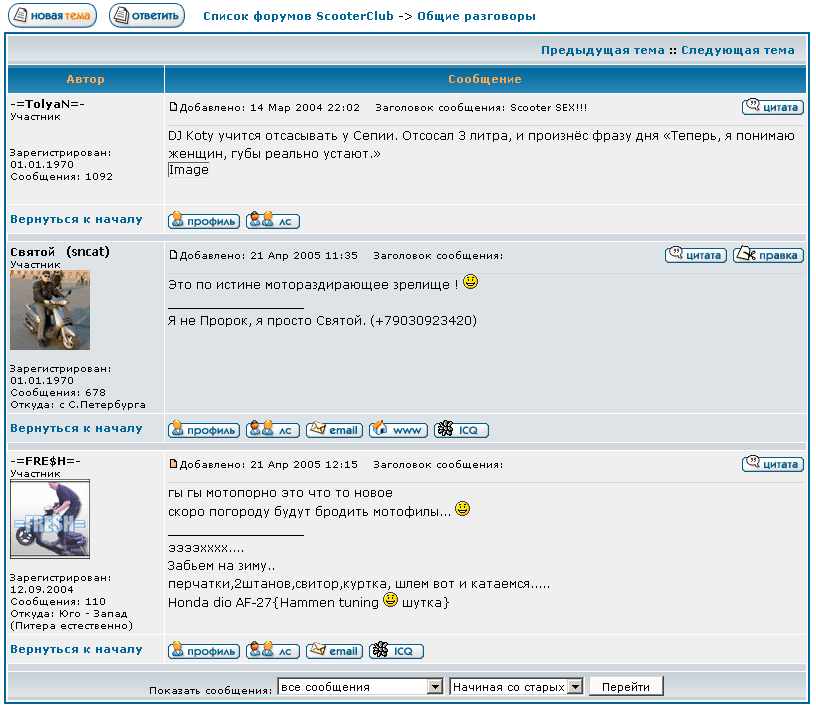The width and height of the screenshot is (816, 708).
Task: Open TolyaN's profile via the profile icon
Action: tap(204, 221)
